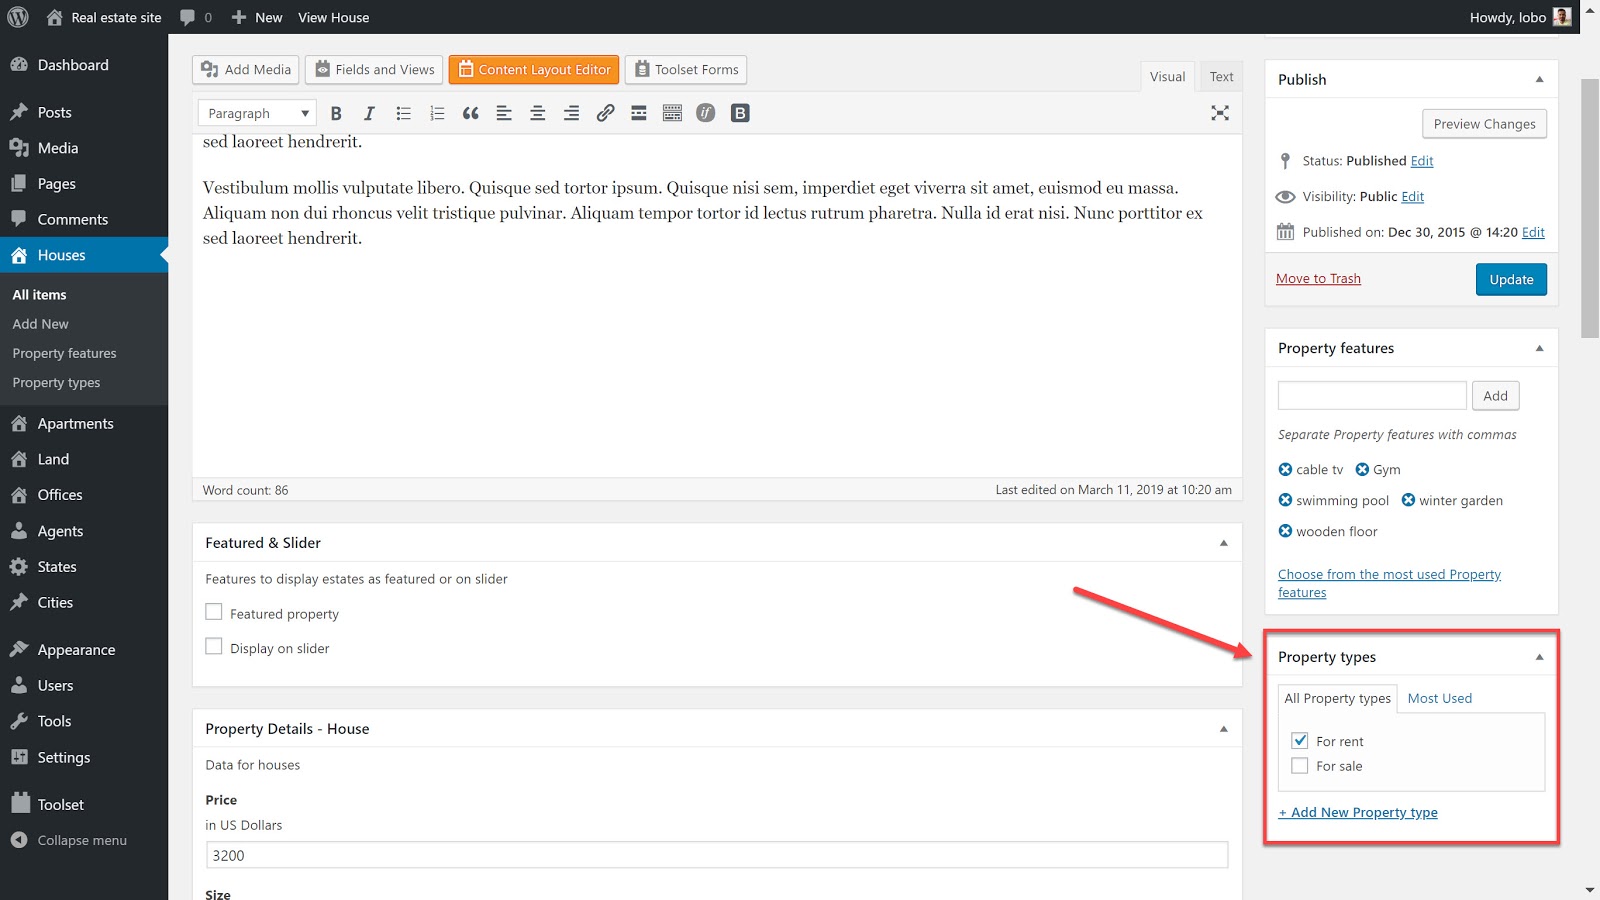Check the Featured property checkbox
This screenshot has width=1600, height=900.
pos(214,612)
